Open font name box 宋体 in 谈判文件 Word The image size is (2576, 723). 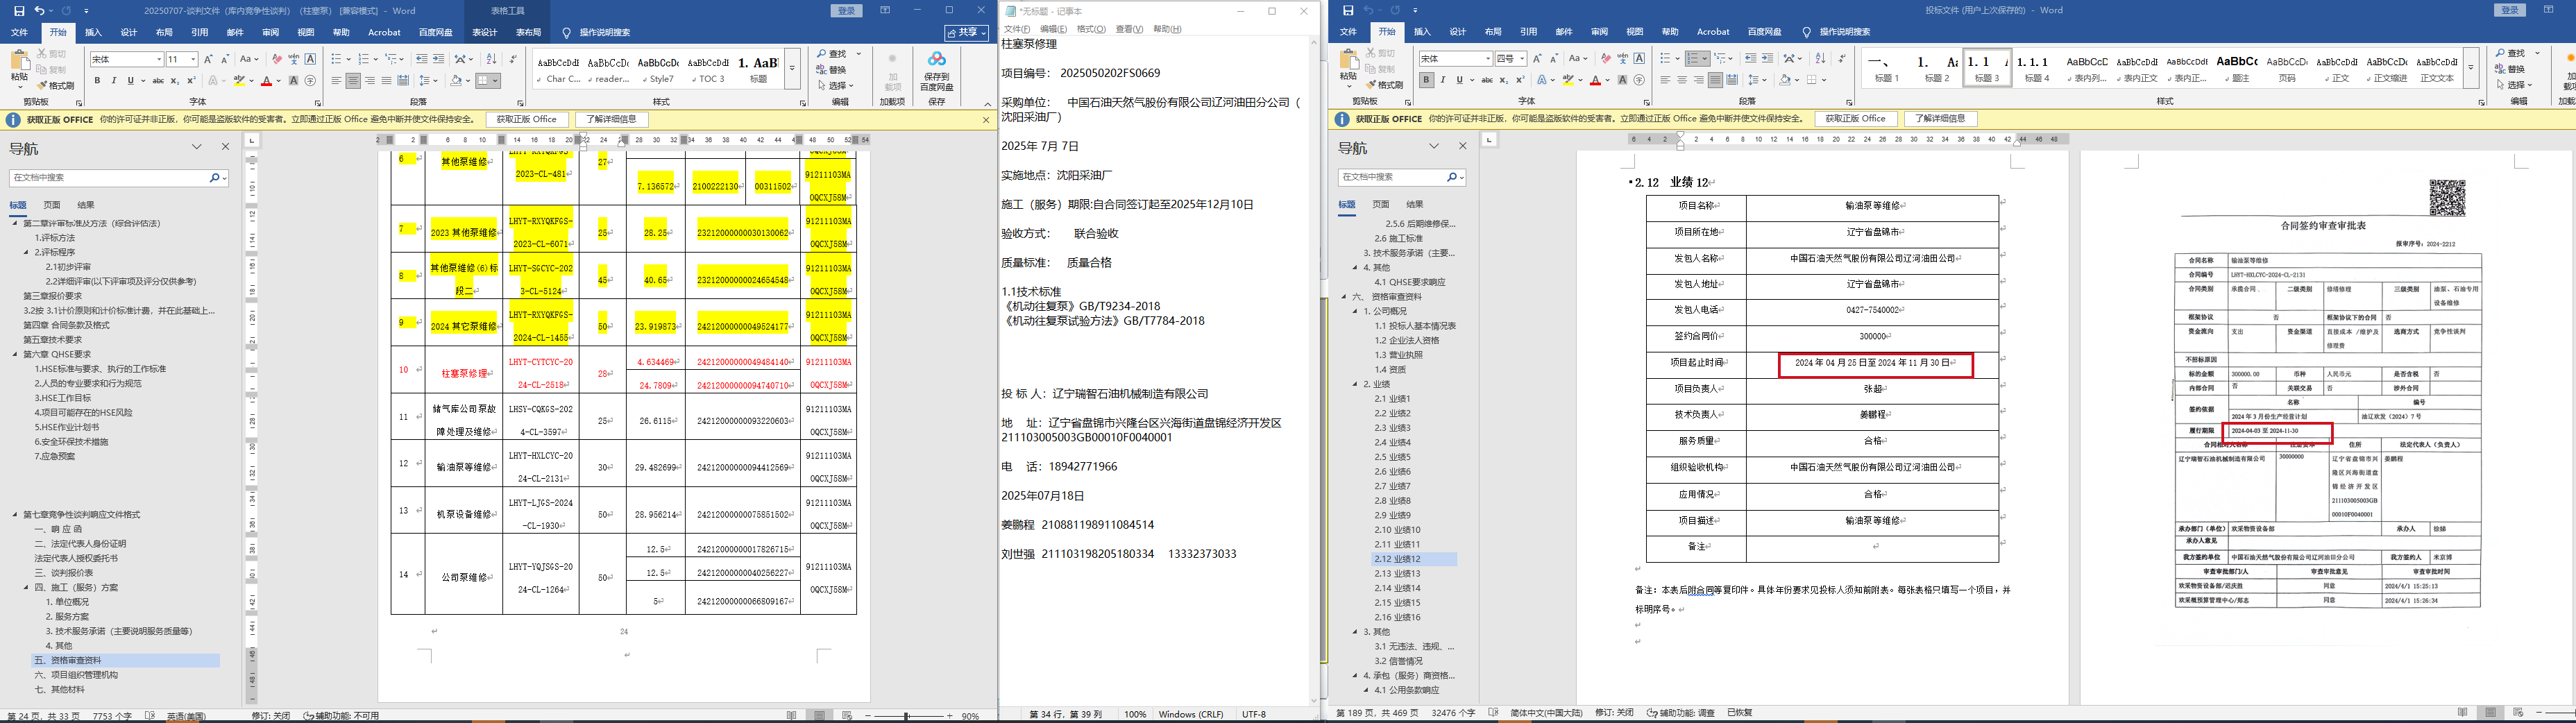click(x=127, y=59)
